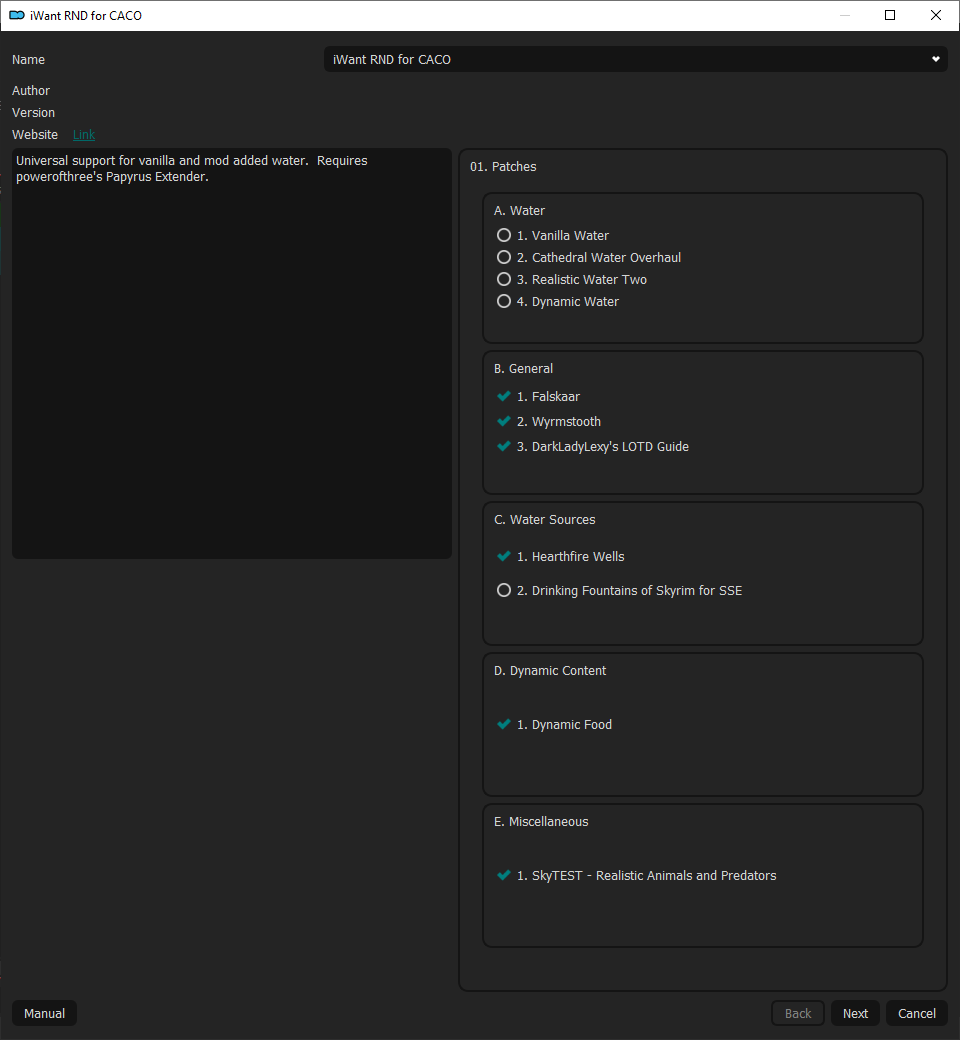Click the '01. Patches' heading
This screenshot has width=960, height=1040.
click(x=503, y=166)
